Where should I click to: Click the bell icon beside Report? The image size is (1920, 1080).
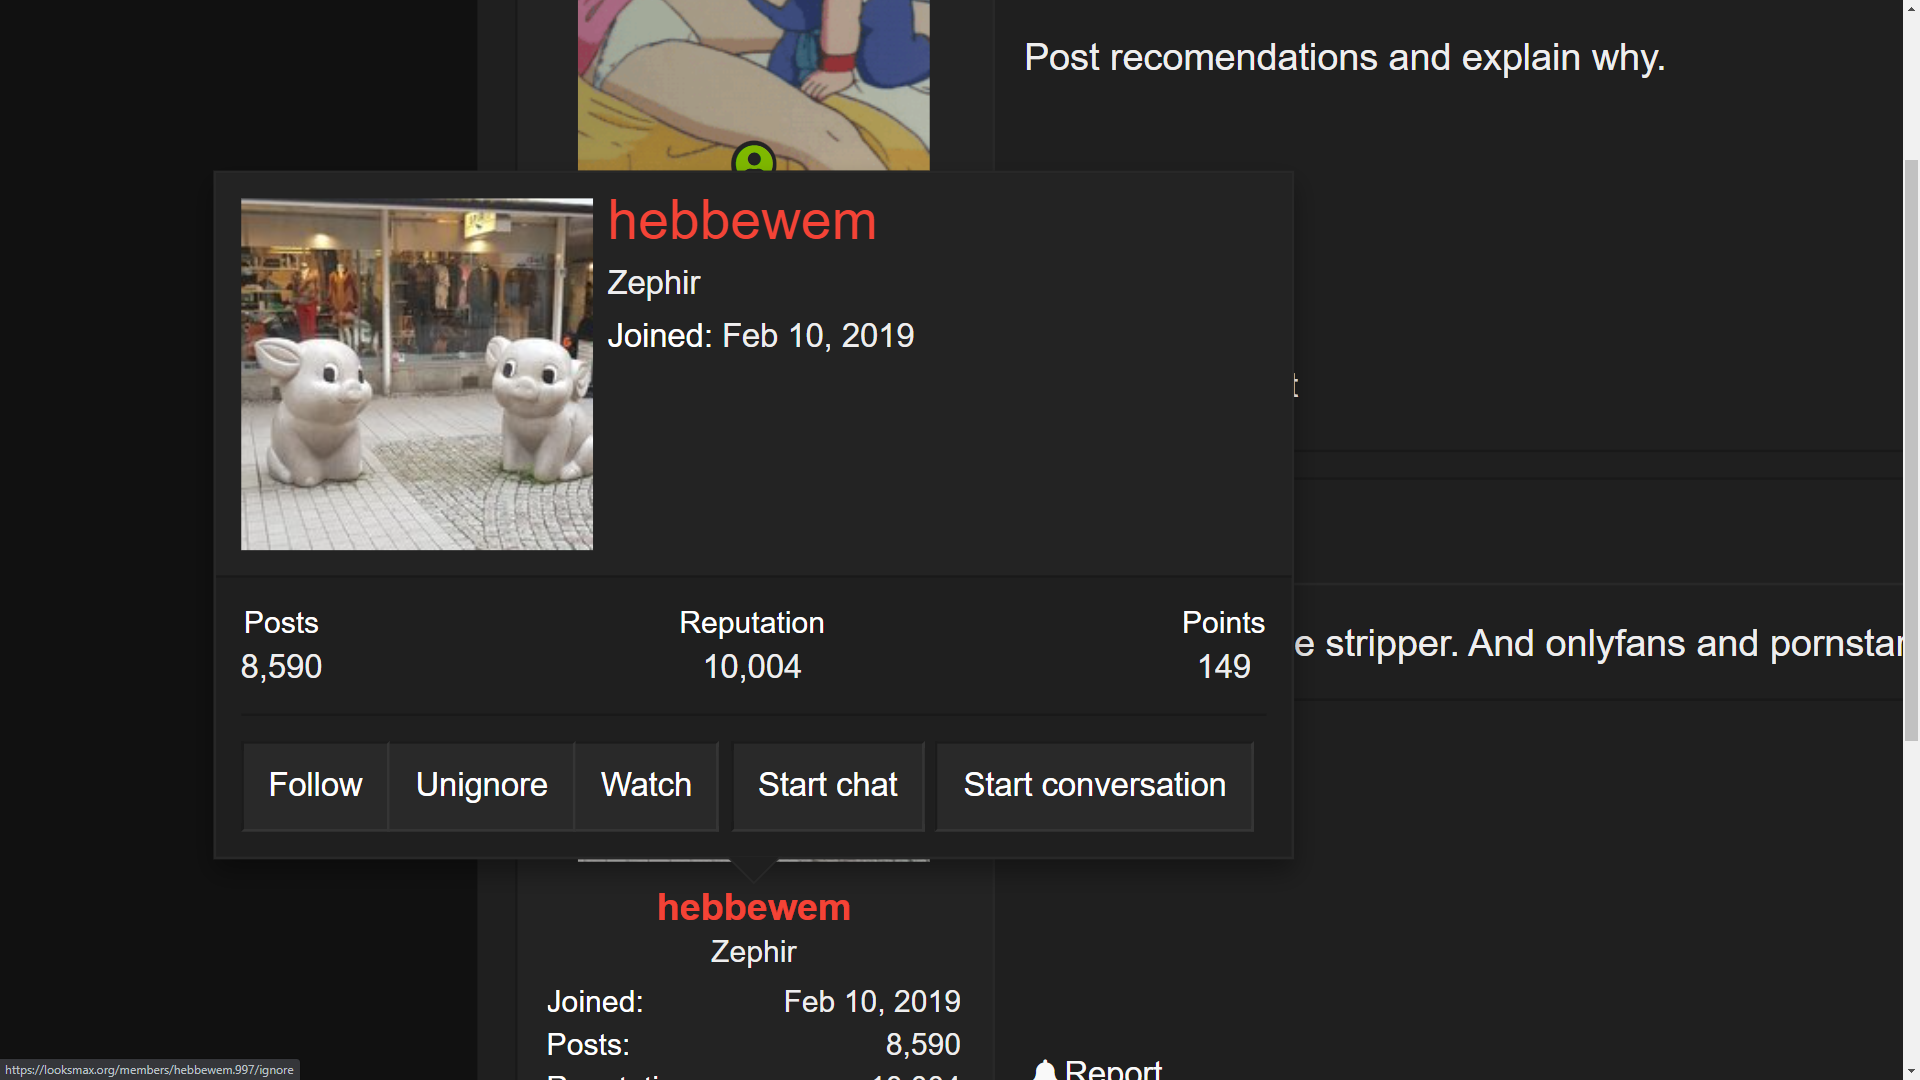coord(1045,1070)
